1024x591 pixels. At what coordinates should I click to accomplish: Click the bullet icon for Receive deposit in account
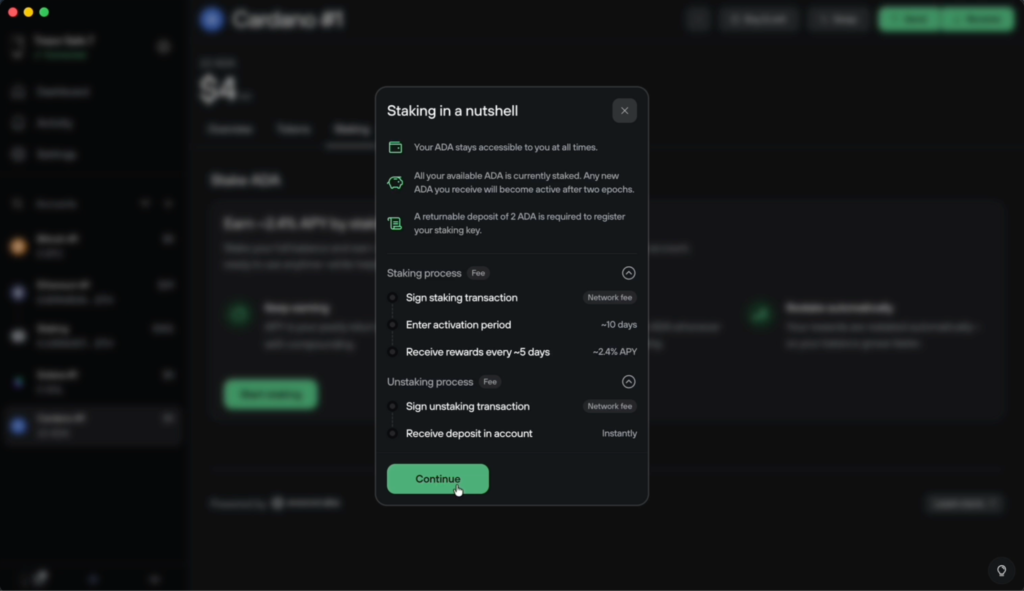(x=392, y=433)
